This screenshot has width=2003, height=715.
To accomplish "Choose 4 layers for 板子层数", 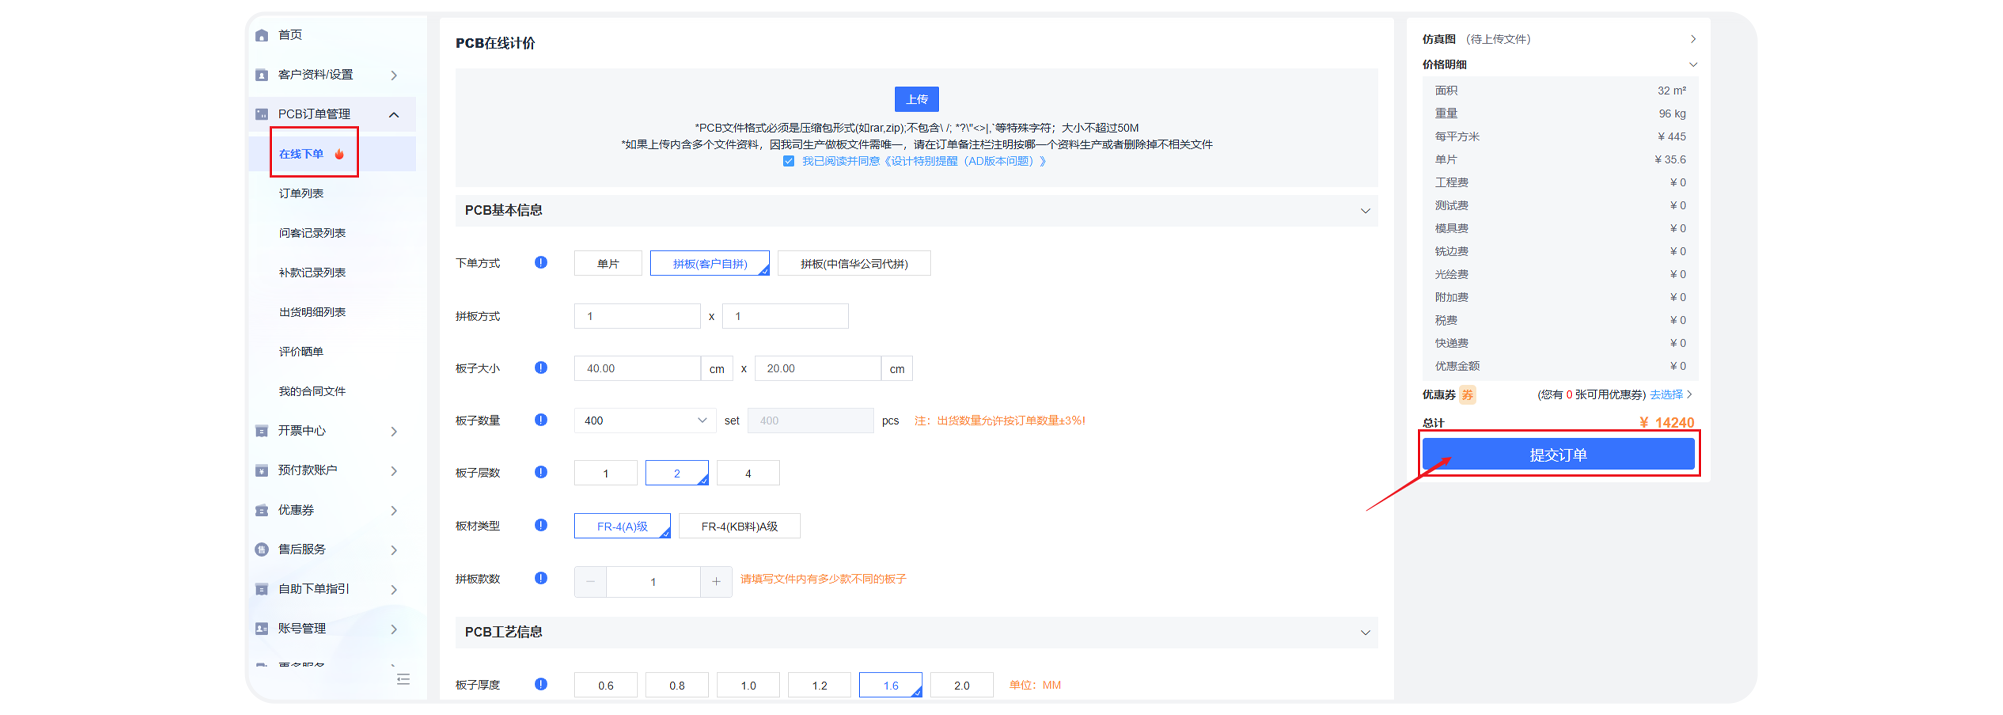I will [x=748, y=473].
